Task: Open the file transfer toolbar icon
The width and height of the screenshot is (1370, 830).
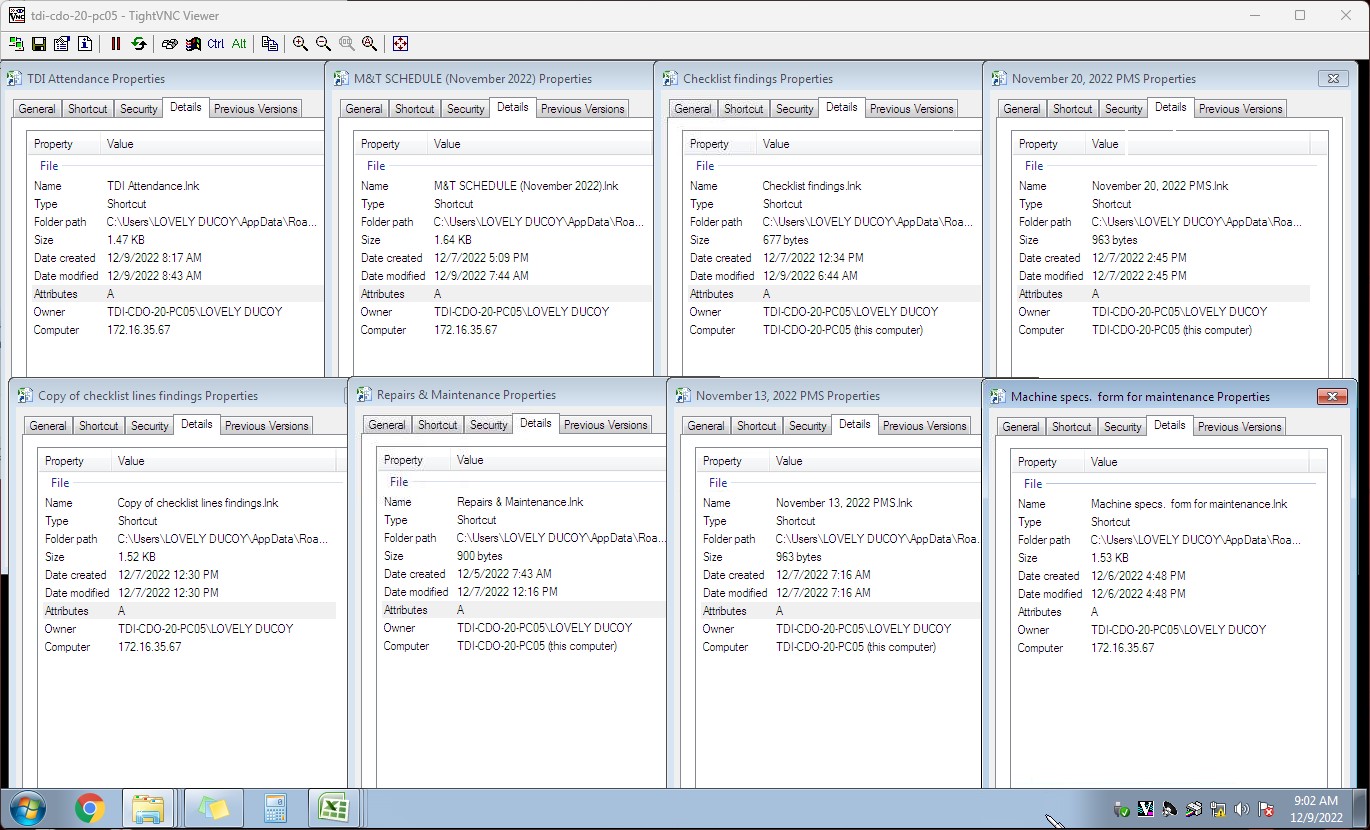Action: click(x=270, y=44)
